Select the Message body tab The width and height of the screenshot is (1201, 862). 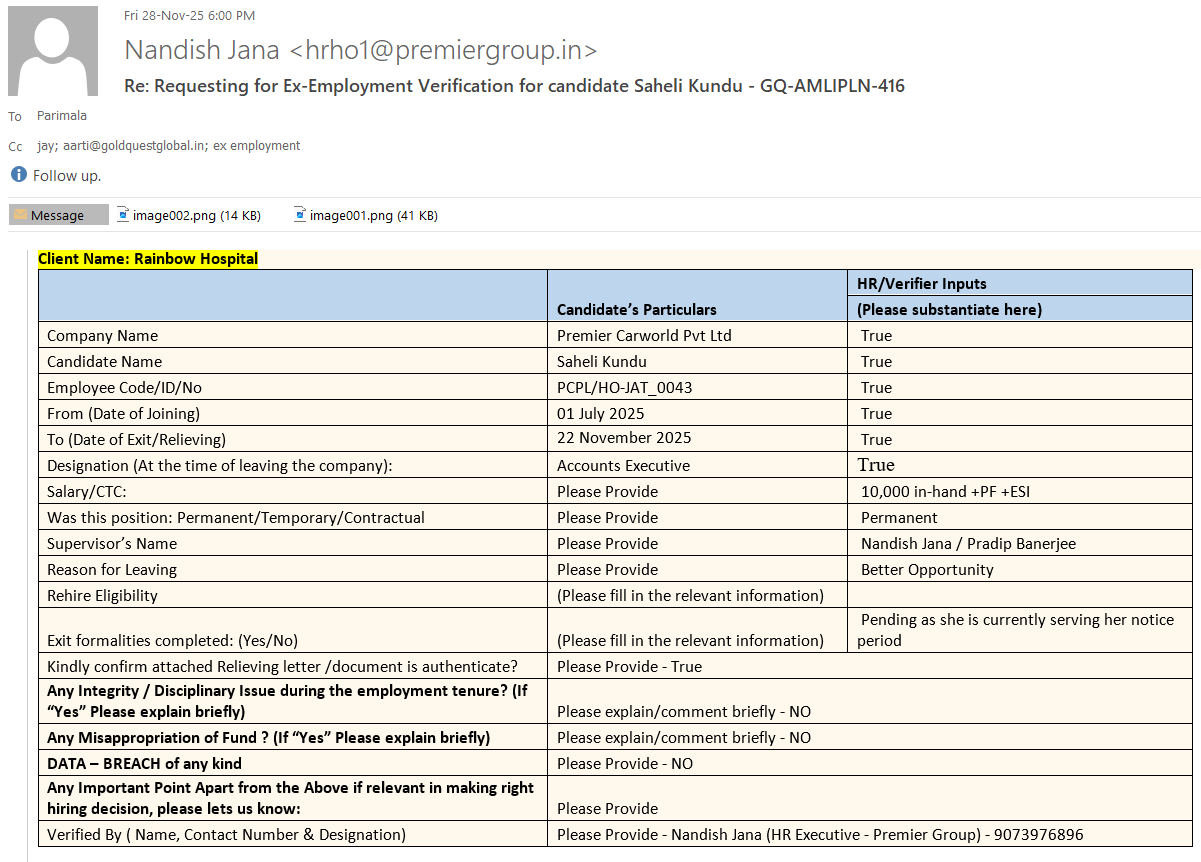pyautogui.click(x=58, y=215)
